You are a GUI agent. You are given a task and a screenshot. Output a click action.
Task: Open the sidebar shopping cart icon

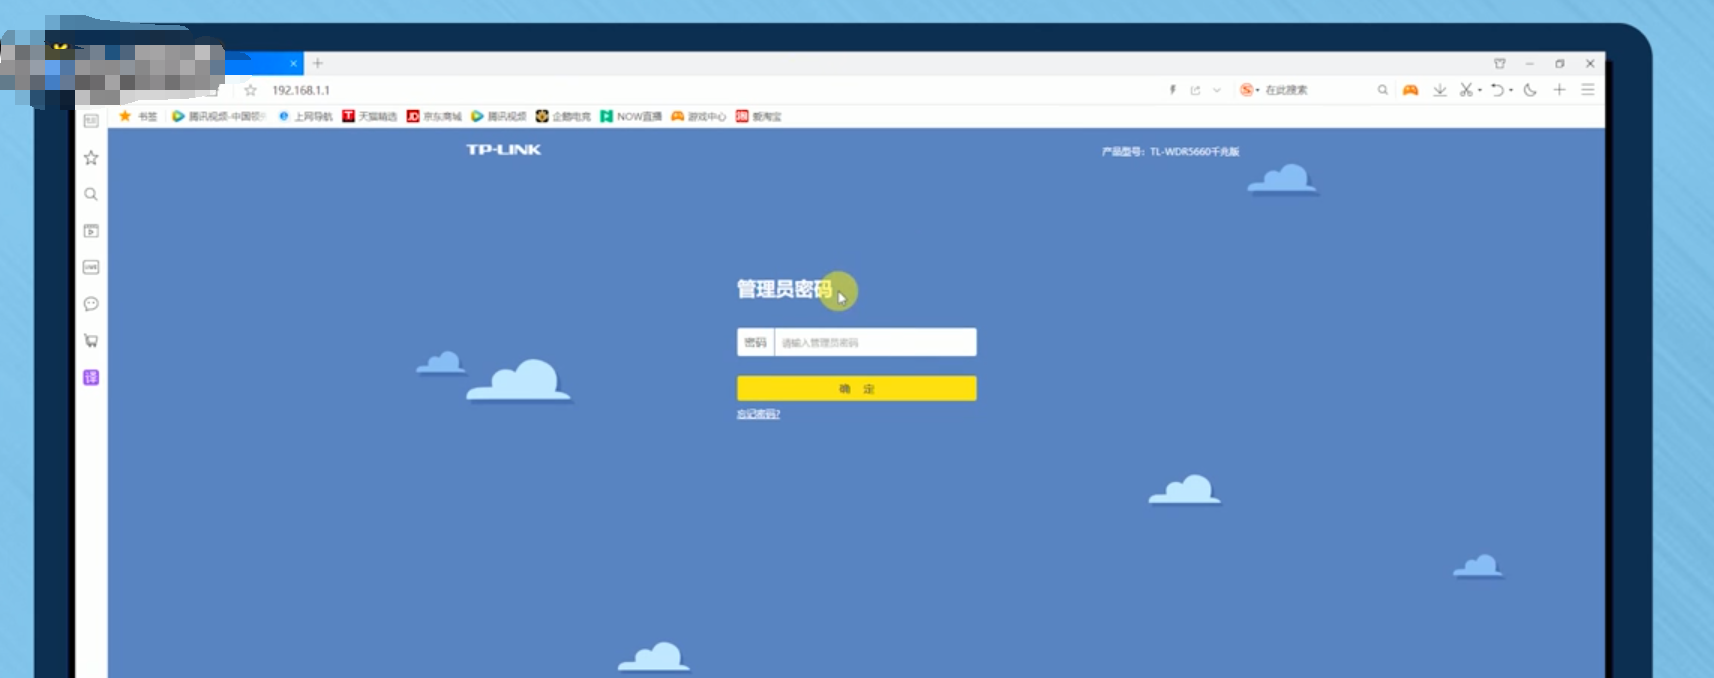tap(91, 341)
